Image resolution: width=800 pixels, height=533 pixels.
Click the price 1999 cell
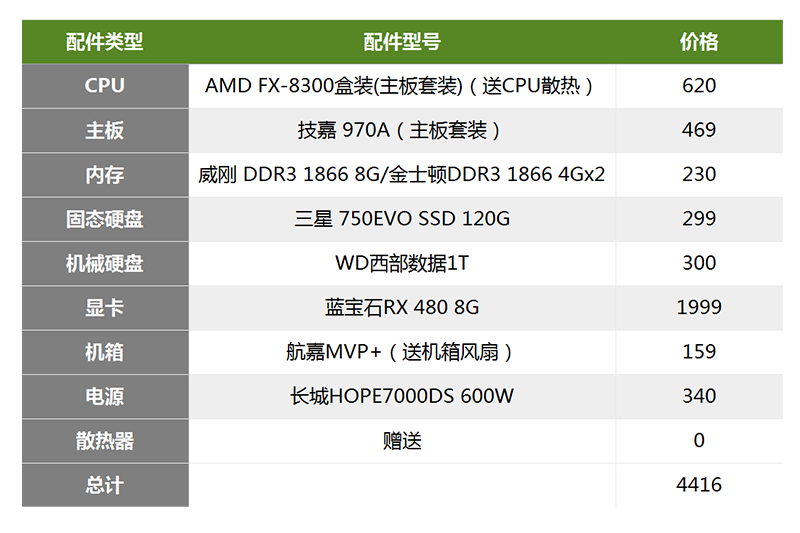[x=699, y=307]
